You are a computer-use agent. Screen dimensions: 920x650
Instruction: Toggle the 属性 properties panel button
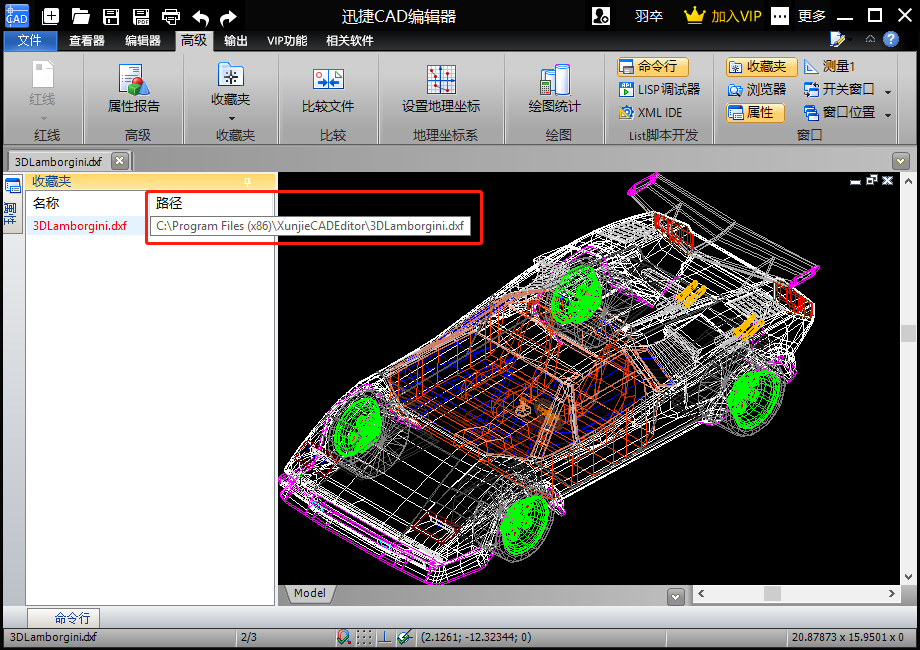pos(755,112)
